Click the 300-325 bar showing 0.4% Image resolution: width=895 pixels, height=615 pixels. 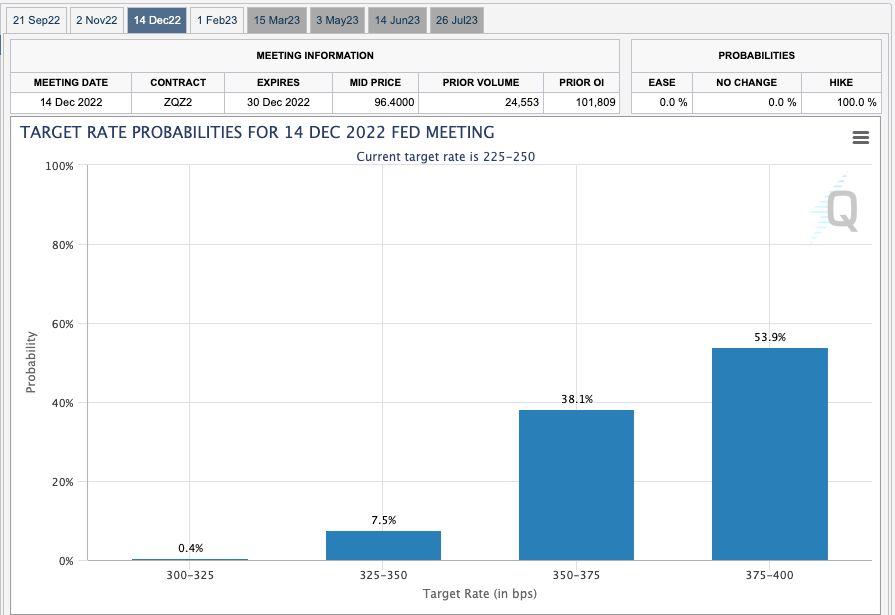pos(190,559)
